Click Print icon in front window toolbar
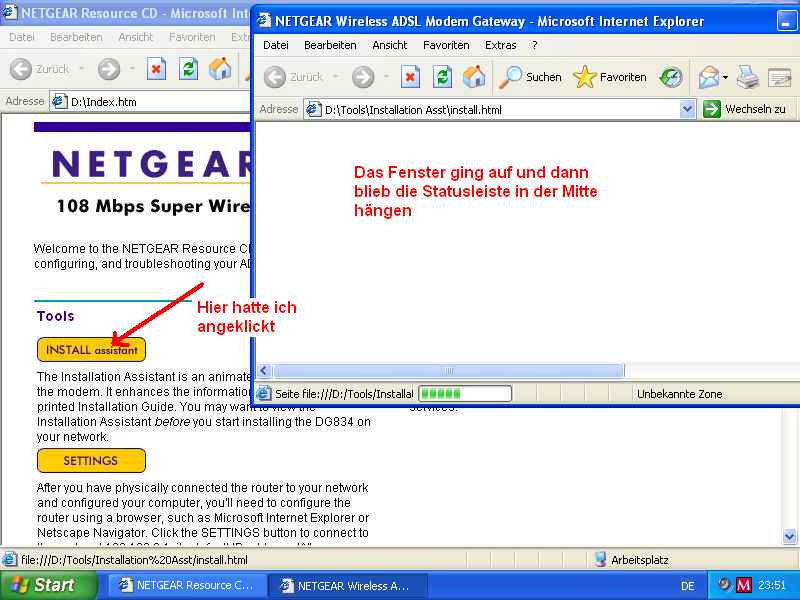The image size is (800, 600). coord(748,78)
